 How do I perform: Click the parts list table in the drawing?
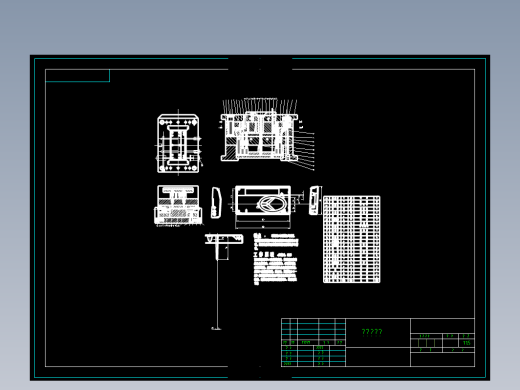click(352, 239)
